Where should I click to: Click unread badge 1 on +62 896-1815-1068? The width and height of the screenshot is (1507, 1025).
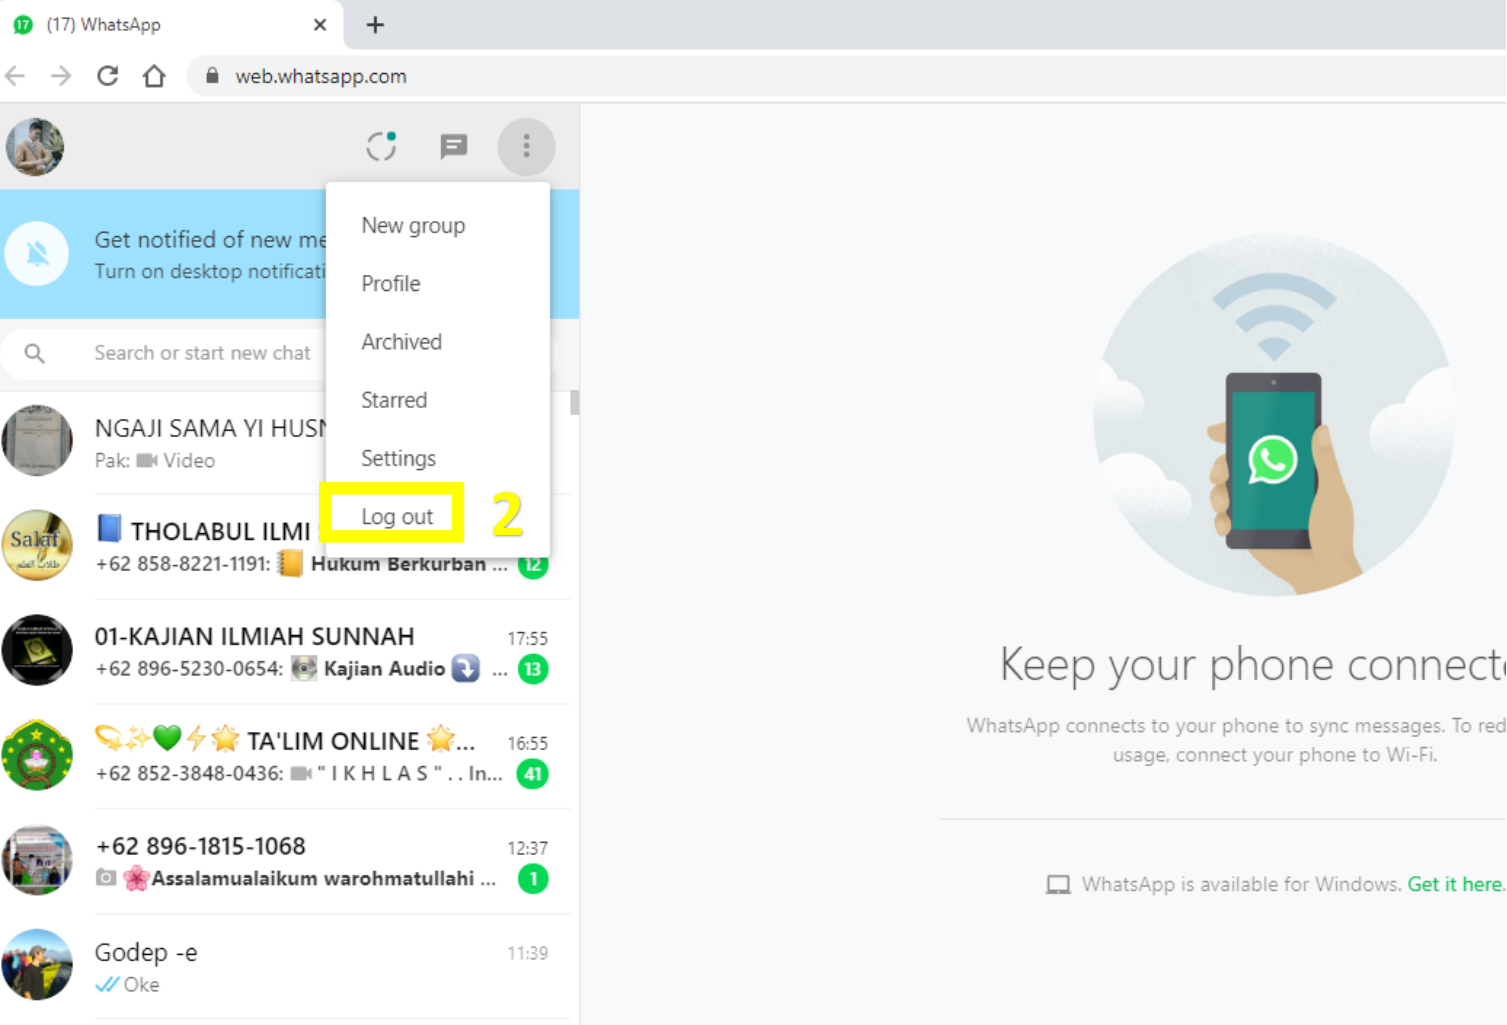(533, 879)
